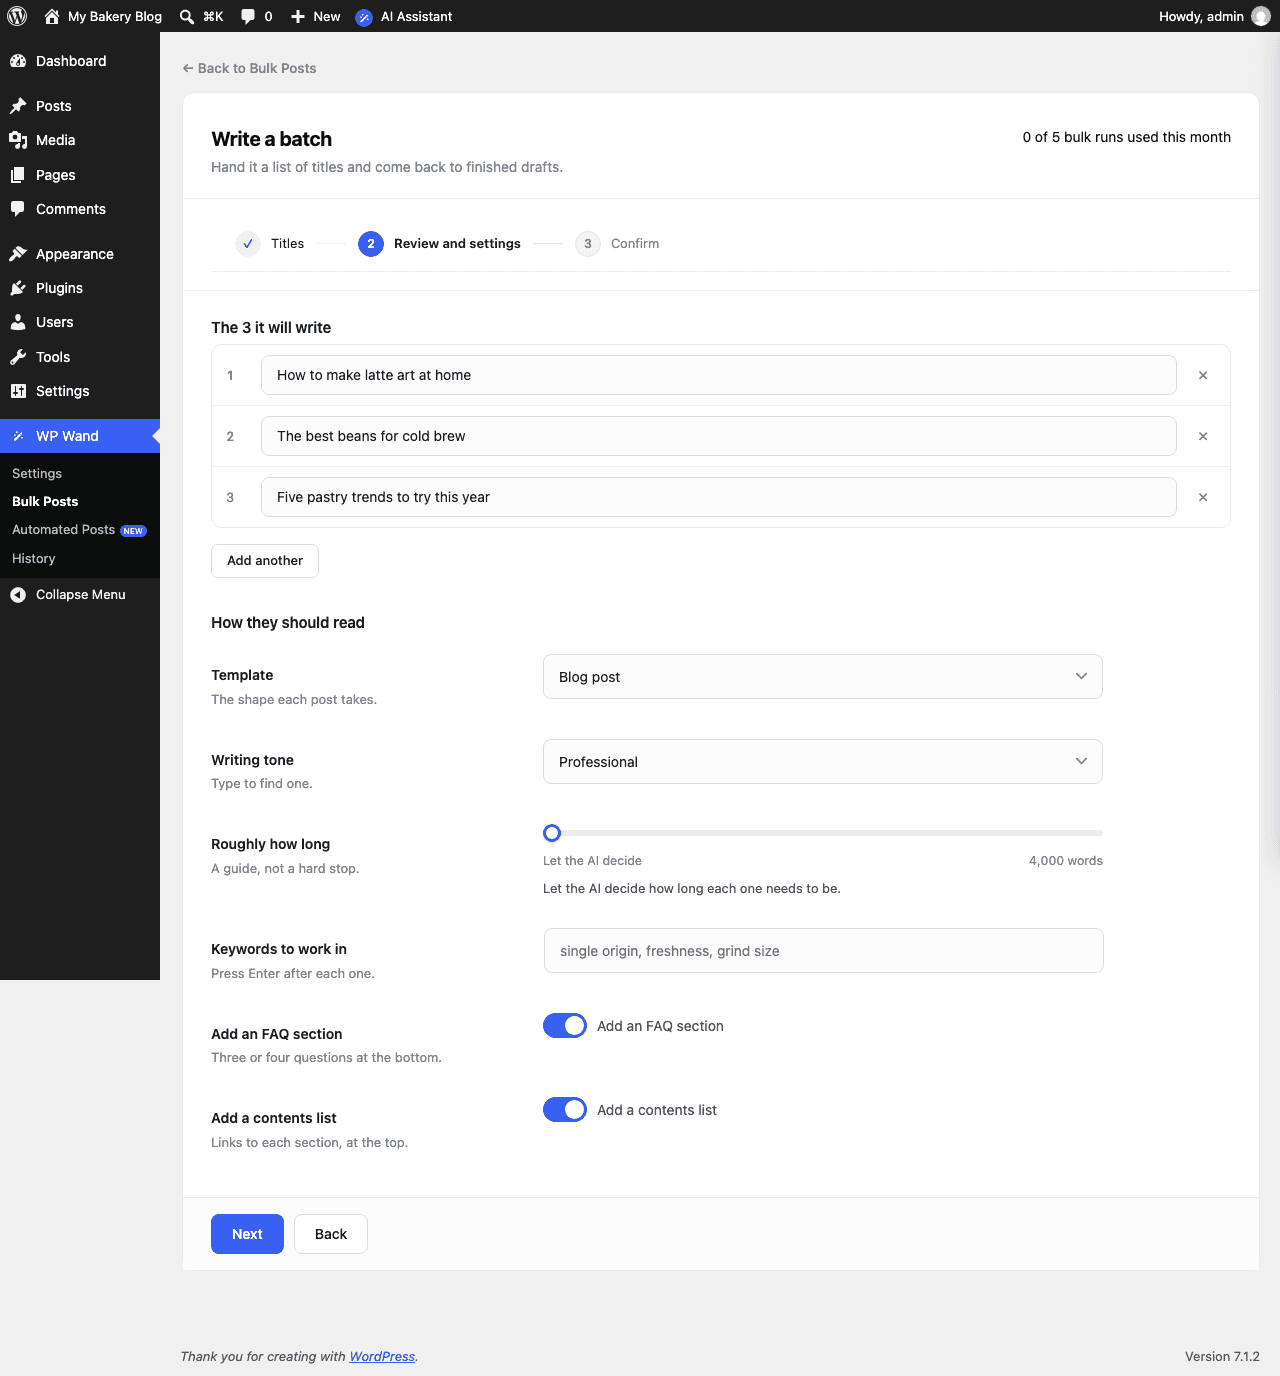Click Add another title button
Viewport: 1280px width, 1376px height.
click(265, 561)
